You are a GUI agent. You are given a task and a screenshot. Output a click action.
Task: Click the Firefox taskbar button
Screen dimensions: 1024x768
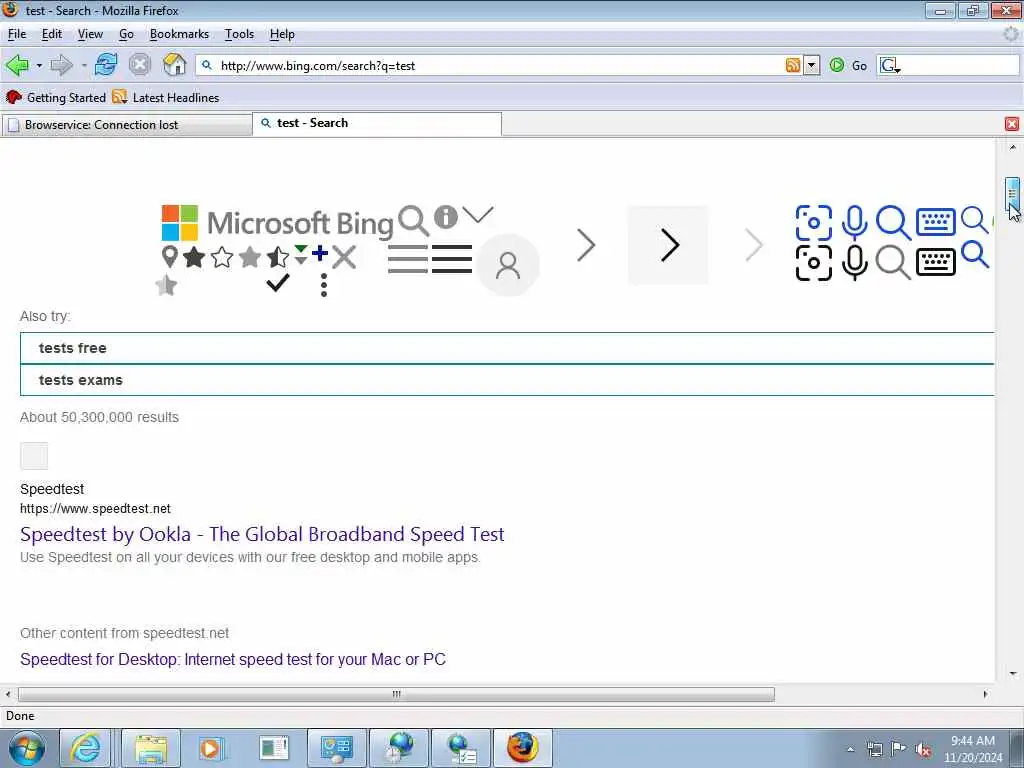click(x=522, y=748)
